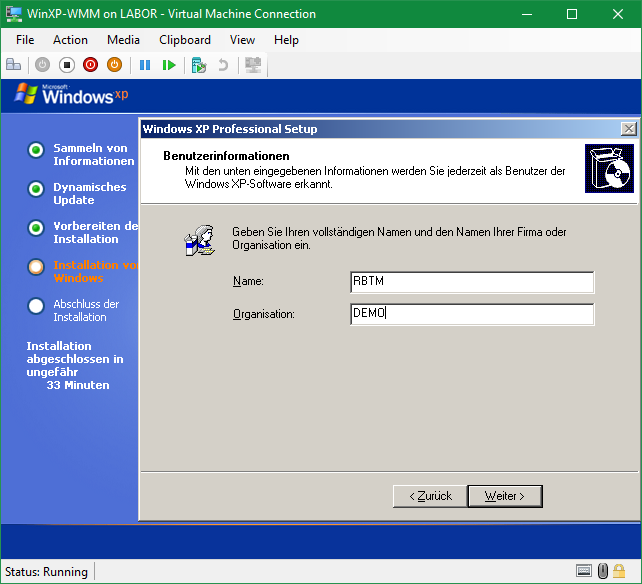The width and height of the screenshot is (642, 584).
Task: Click the orange Save state icon
Action: click(114, 65)
